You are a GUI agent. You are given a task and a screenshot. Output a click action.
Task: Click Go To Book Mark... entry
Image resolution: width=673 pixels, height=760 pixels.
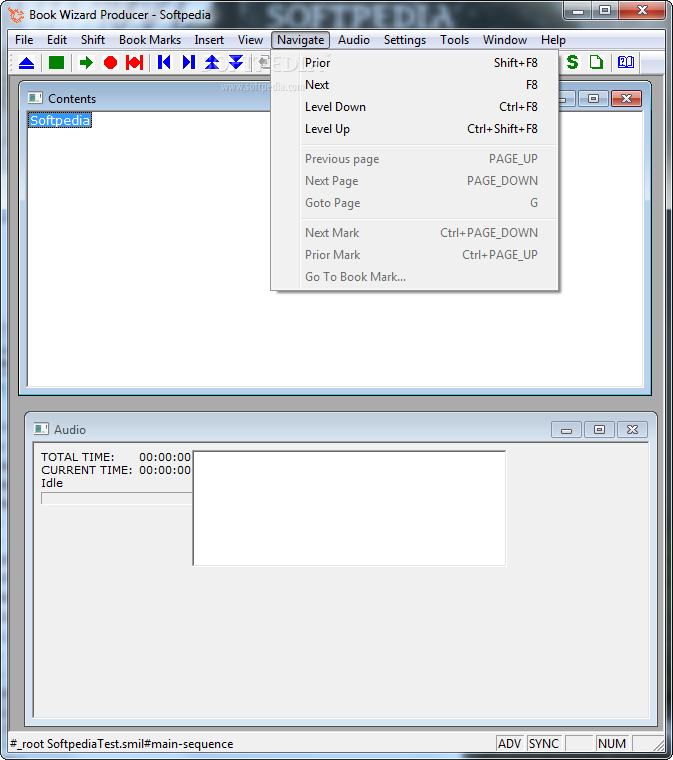coord(414,277)
